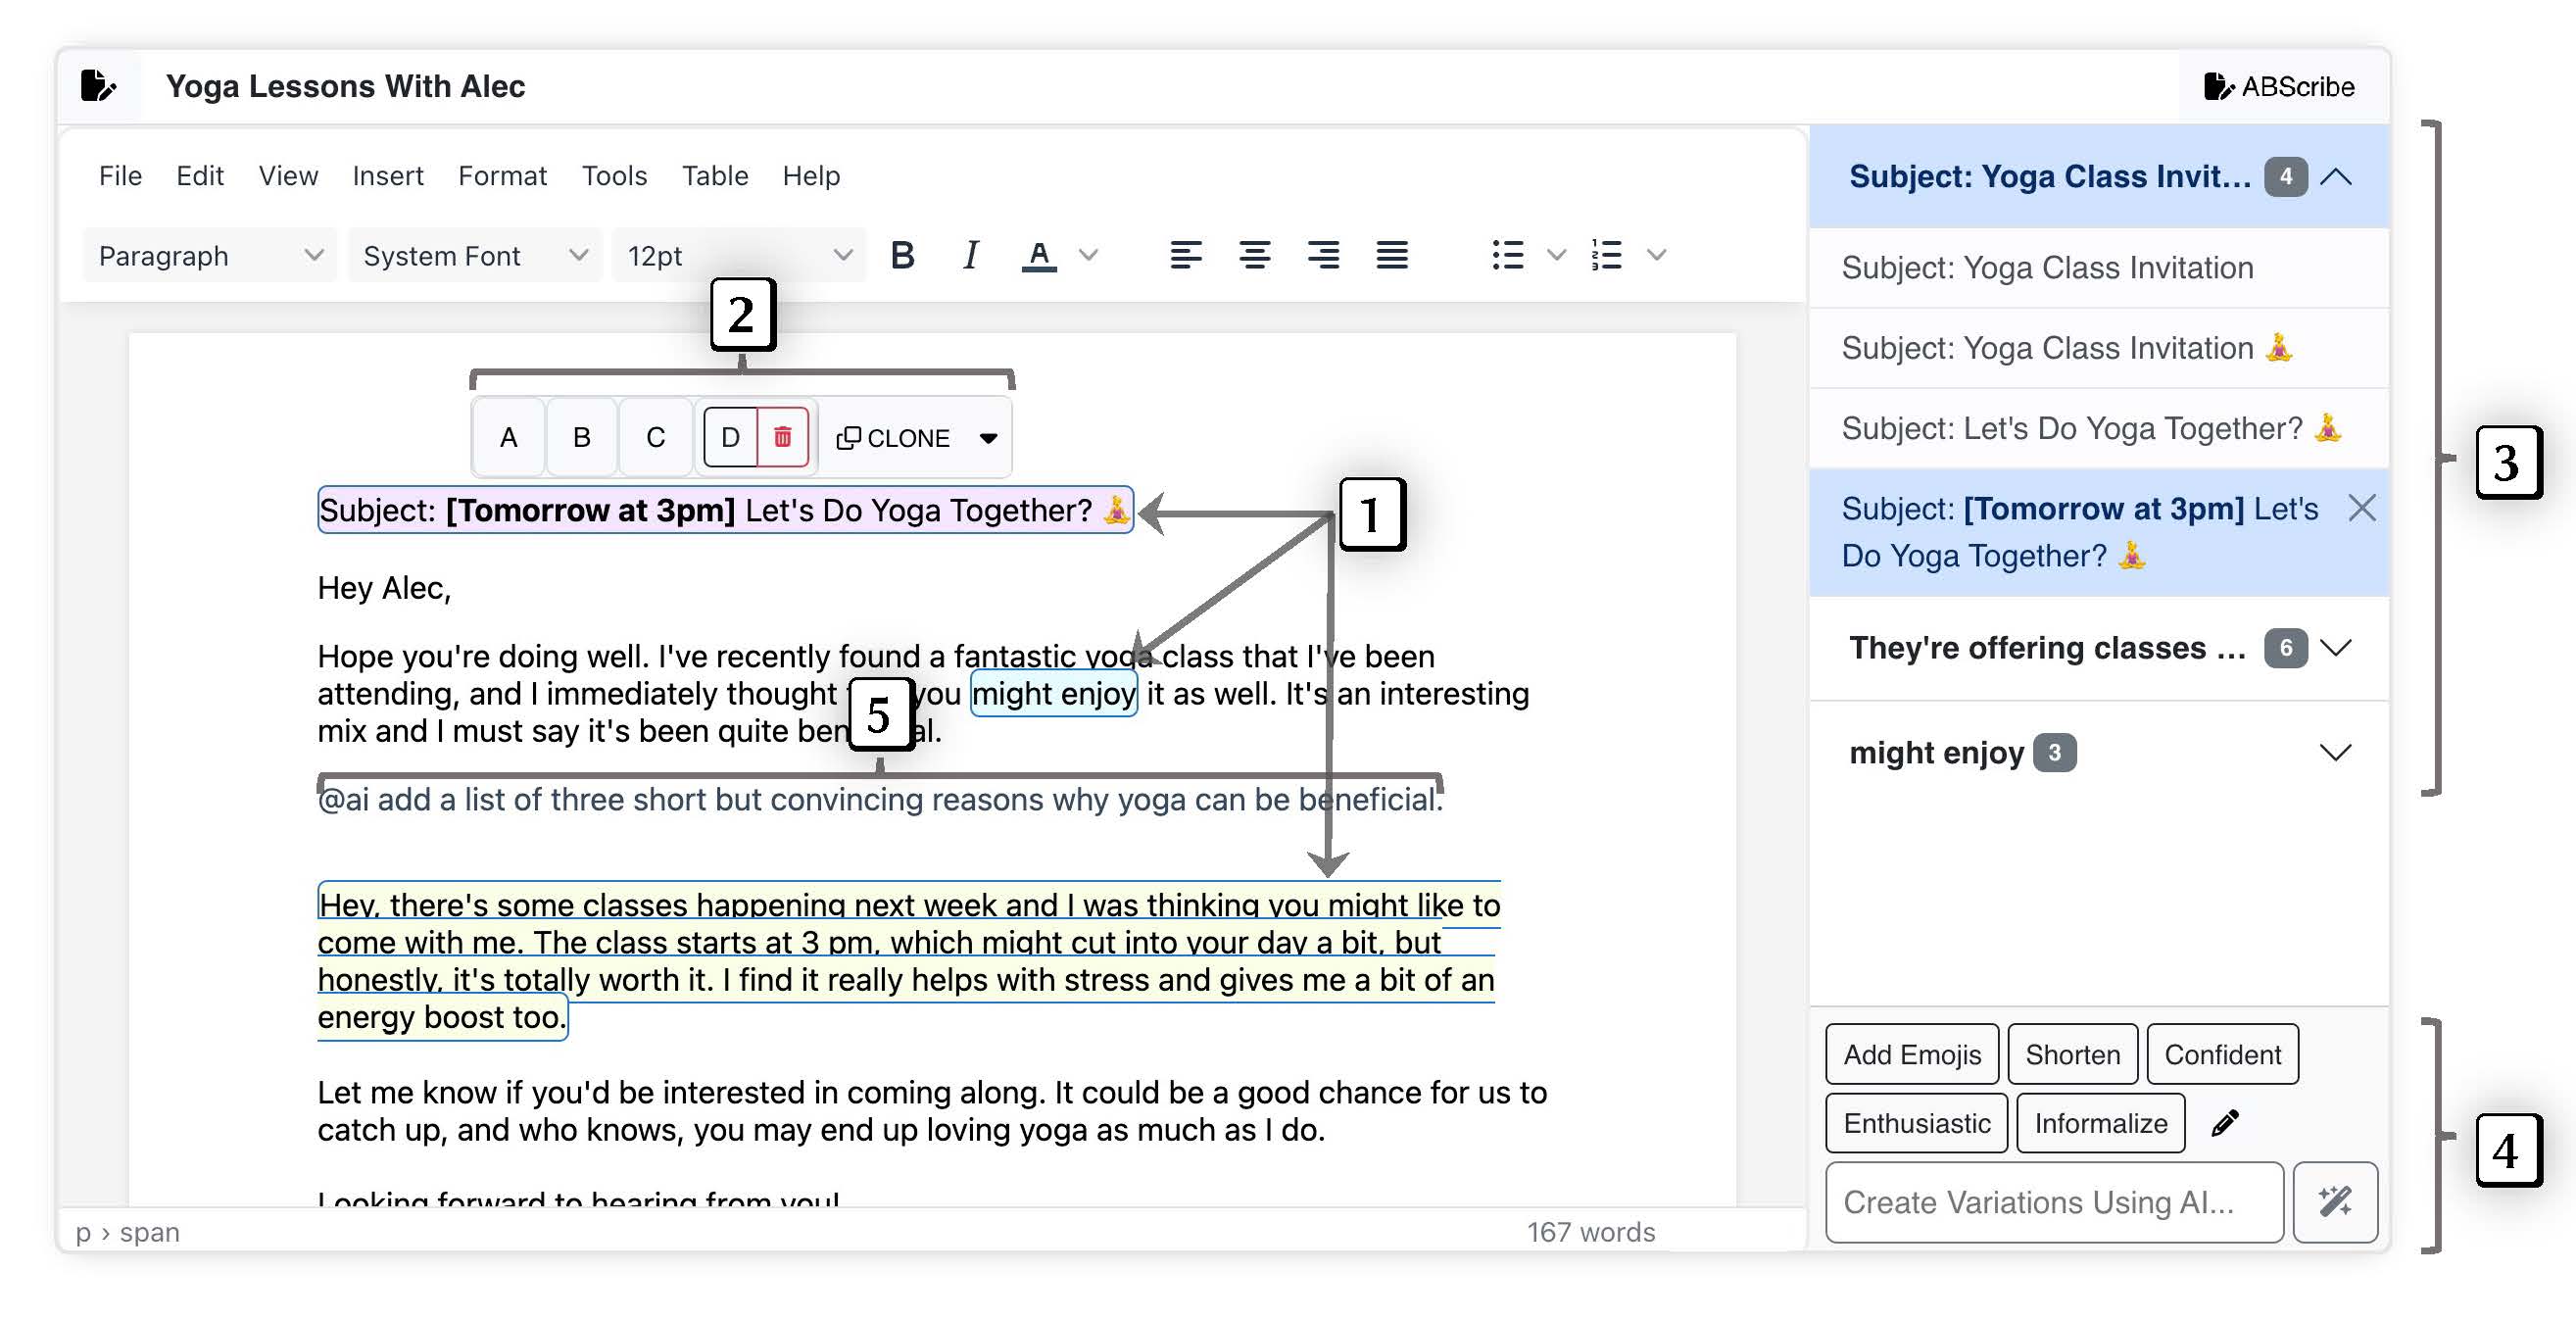Click the document title Yoga Lessons With Alec

pyautogui.click(x=345, y=87)
